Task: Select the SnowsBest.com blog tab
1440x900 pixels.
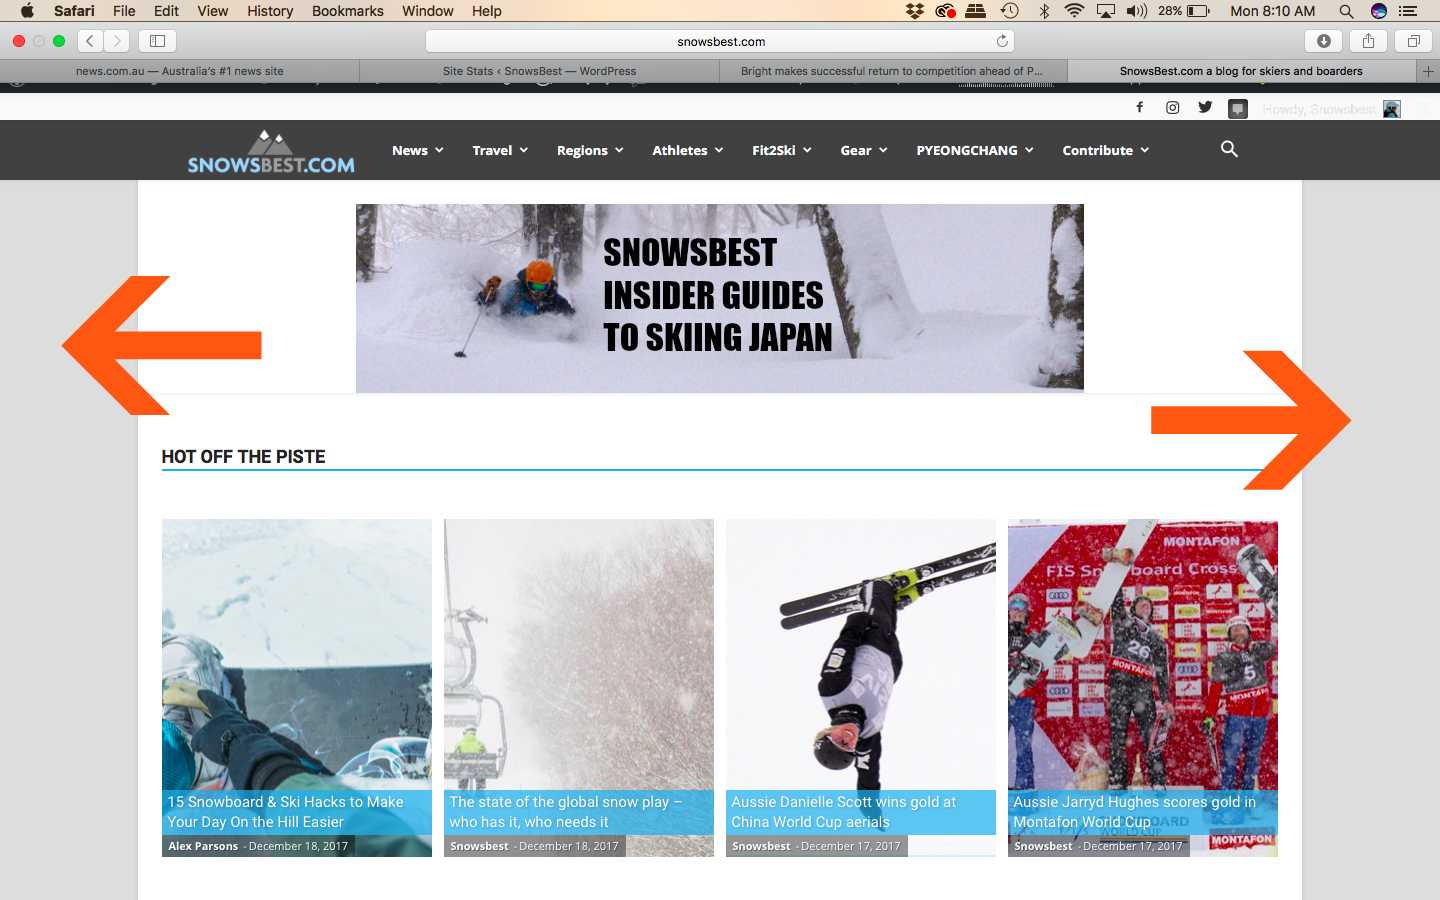Action: [1242, 71]
